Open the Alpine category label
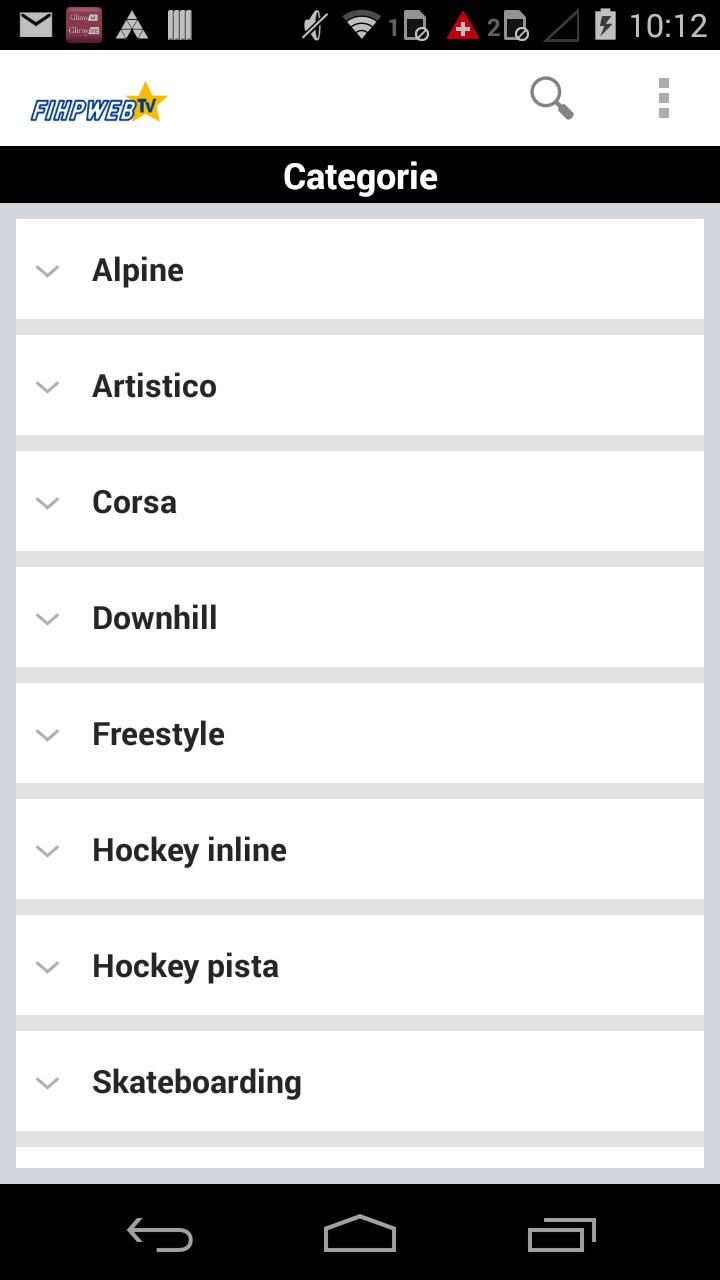Viewport: 720px width, 1280px height. [x=138, y=270]
